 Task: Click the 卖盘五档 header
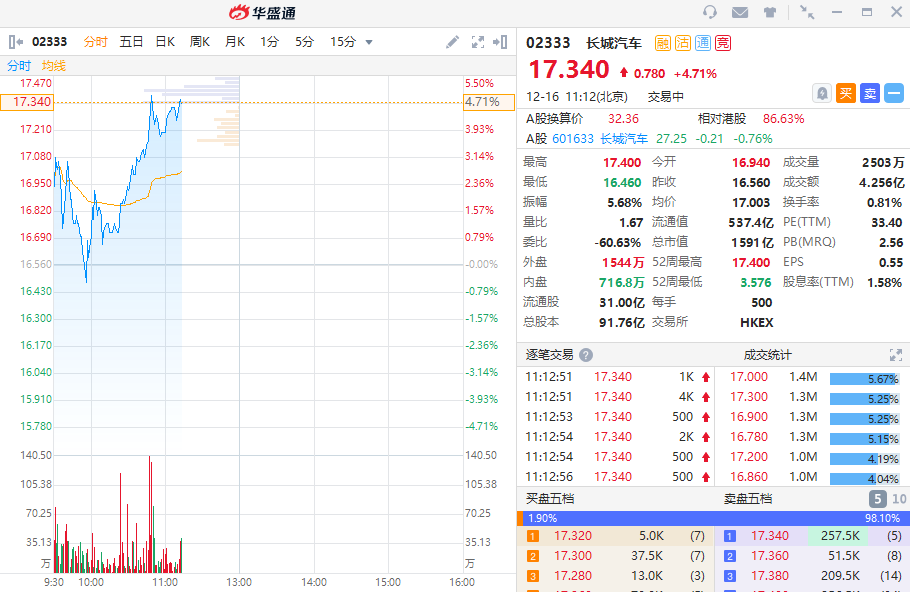[x=748, y=499]
